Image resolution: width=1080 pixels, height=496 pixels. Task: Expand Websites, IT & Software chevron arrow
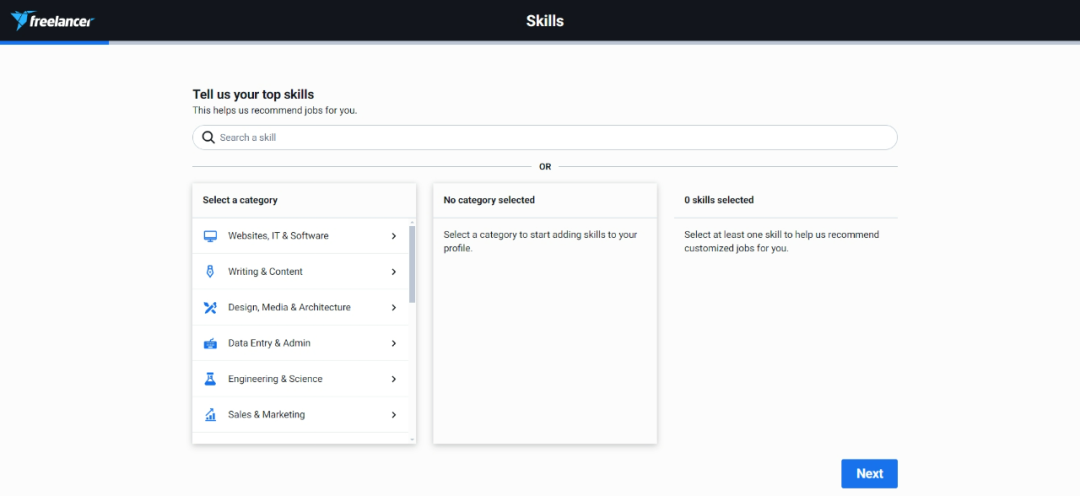394,236
